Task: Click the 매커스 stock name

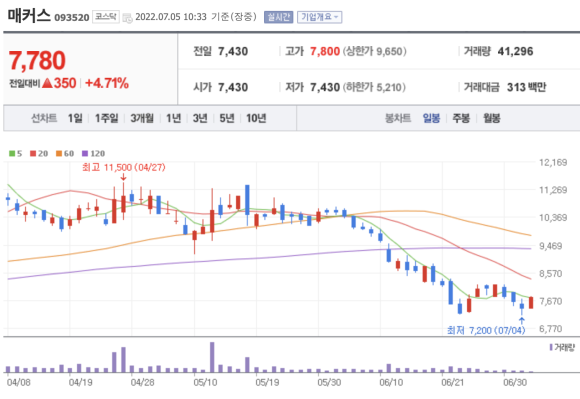Action: click(29, 16)
